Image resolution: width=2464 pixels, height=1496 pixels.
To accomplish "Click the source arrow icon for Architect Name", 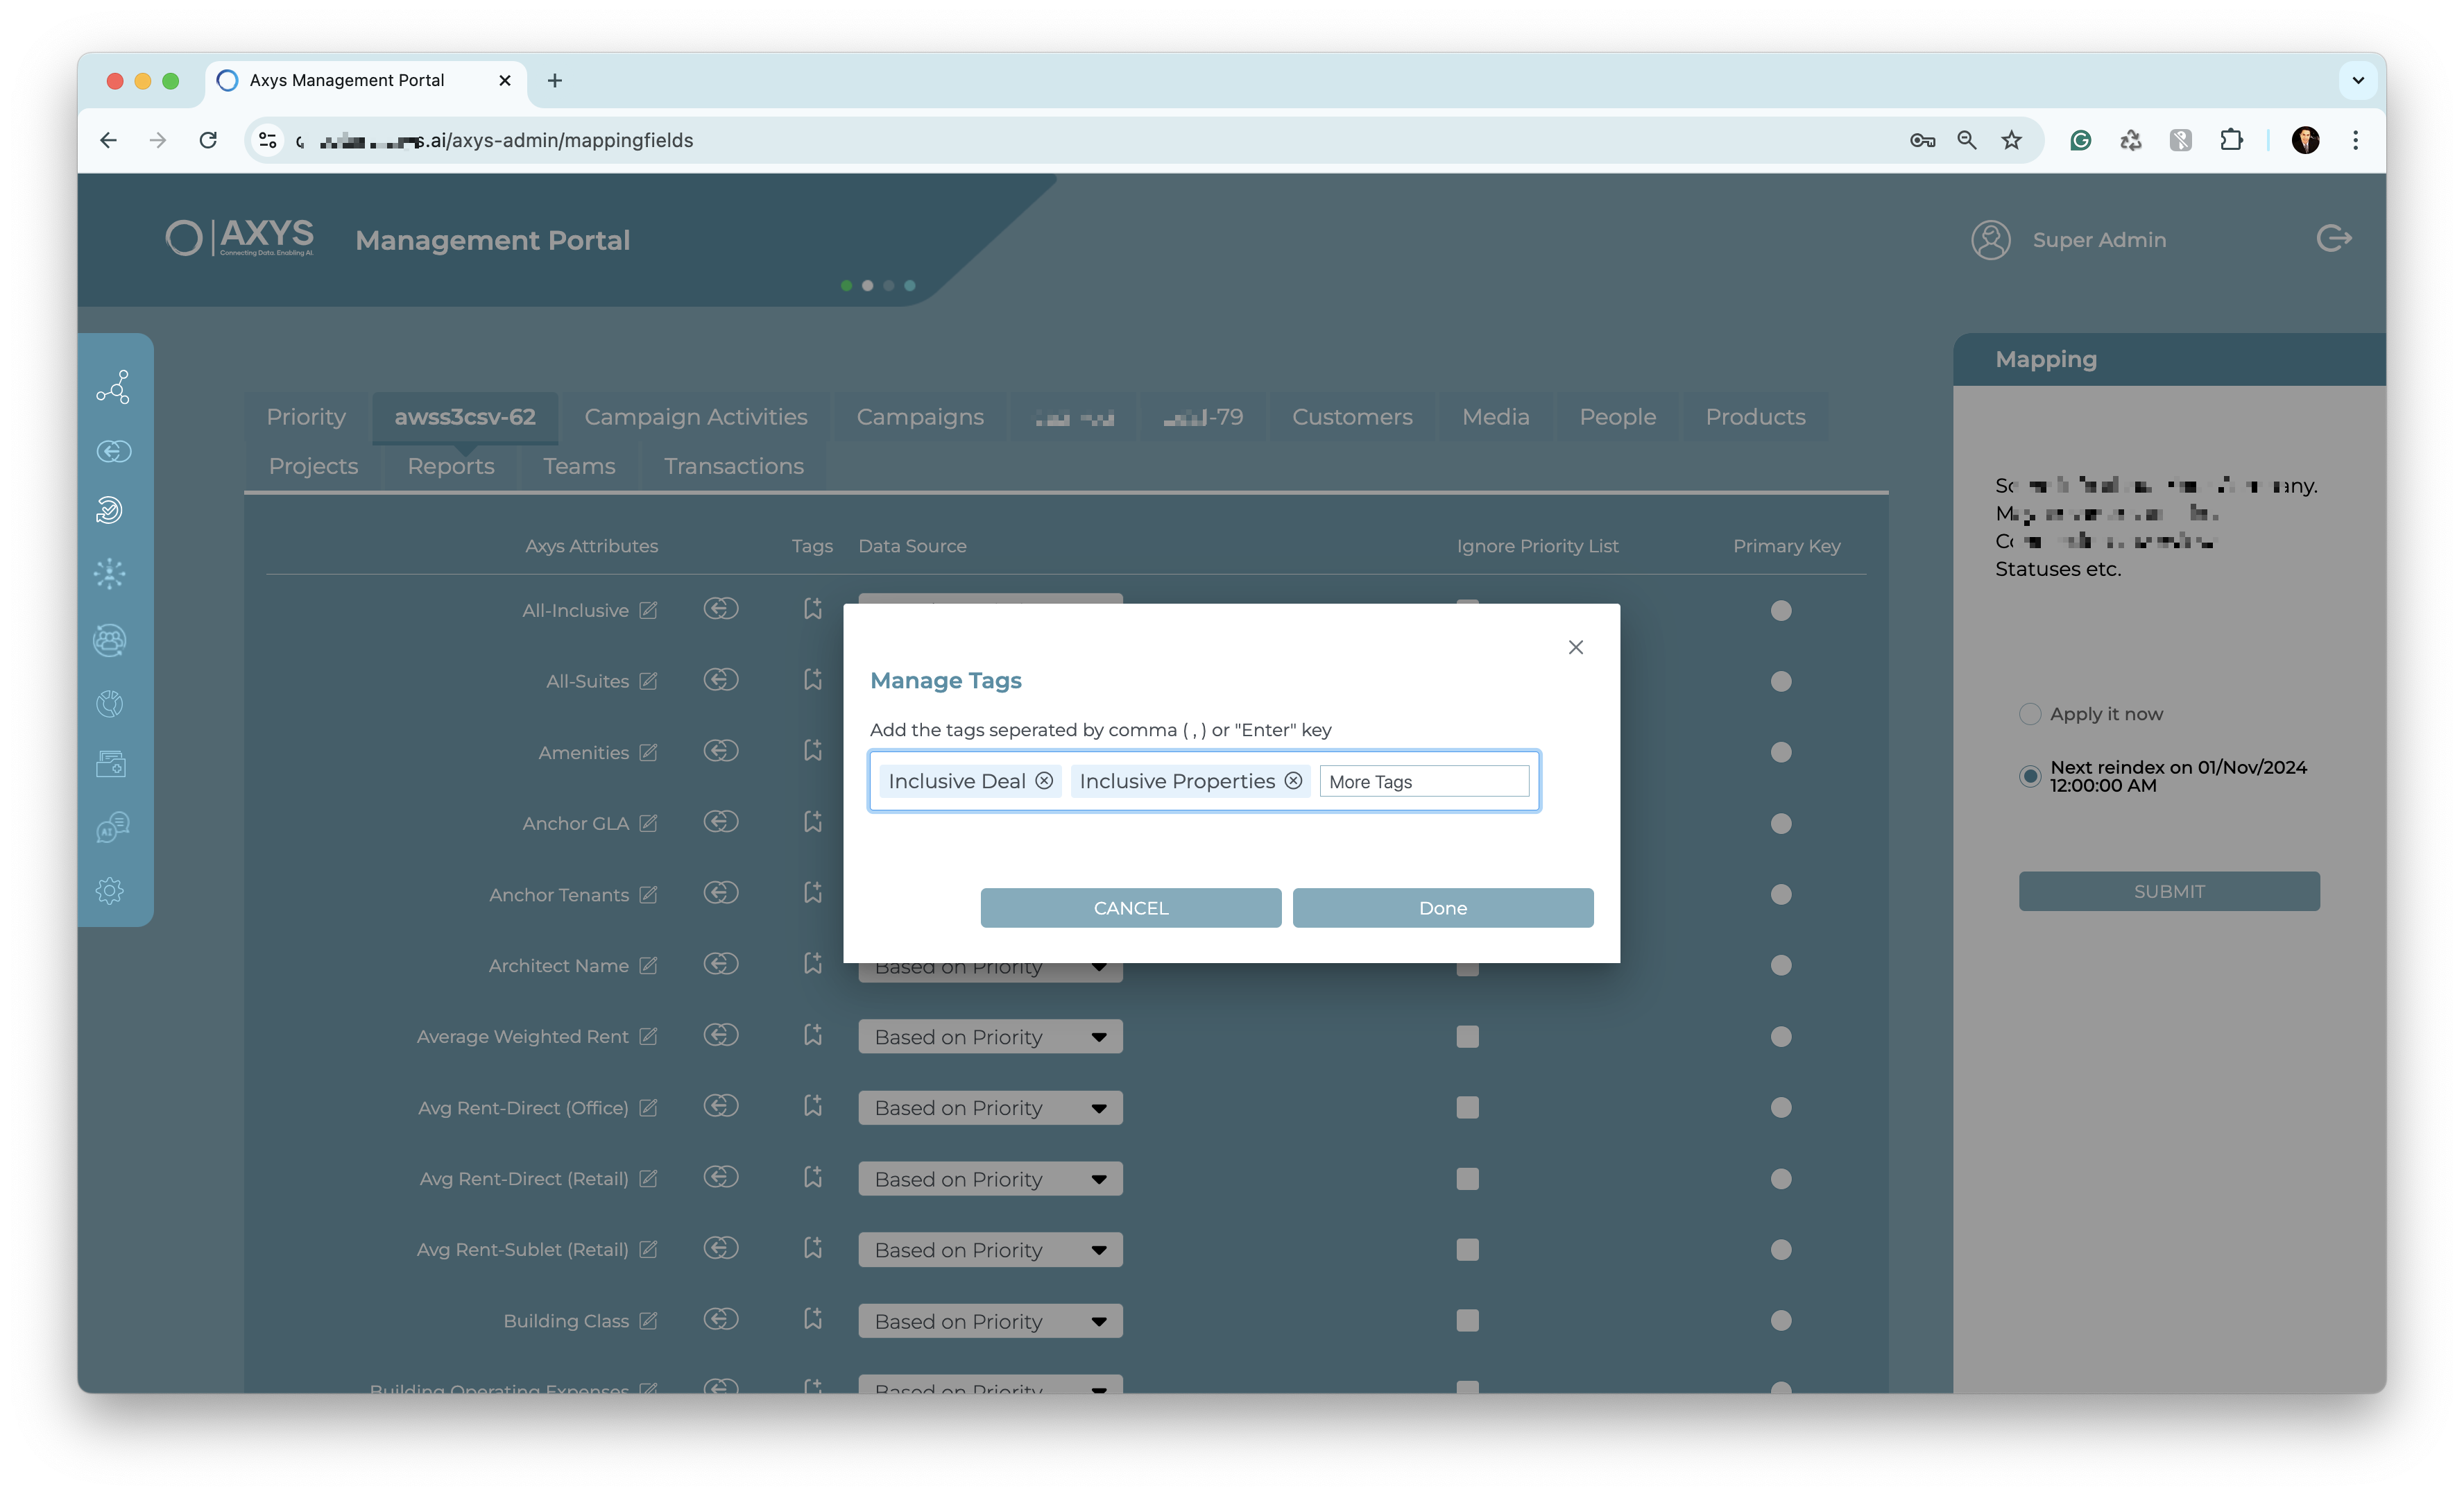I will 720,964.
